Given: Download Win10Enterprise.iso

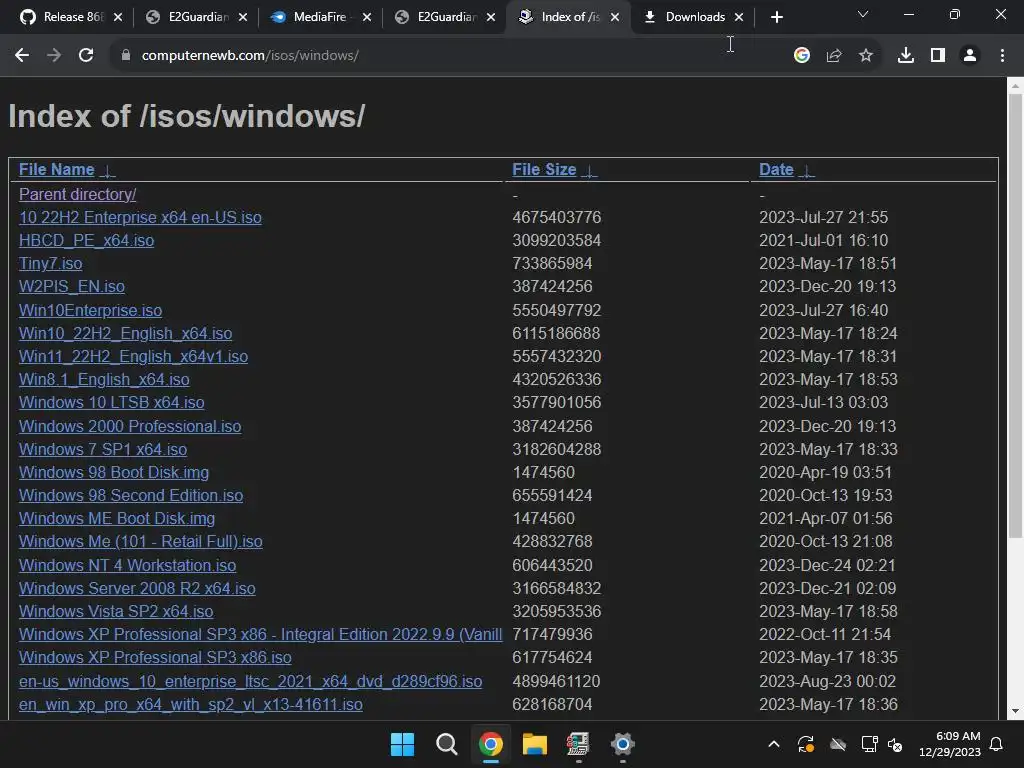Looking at the screenshot, I should point(90,310).
